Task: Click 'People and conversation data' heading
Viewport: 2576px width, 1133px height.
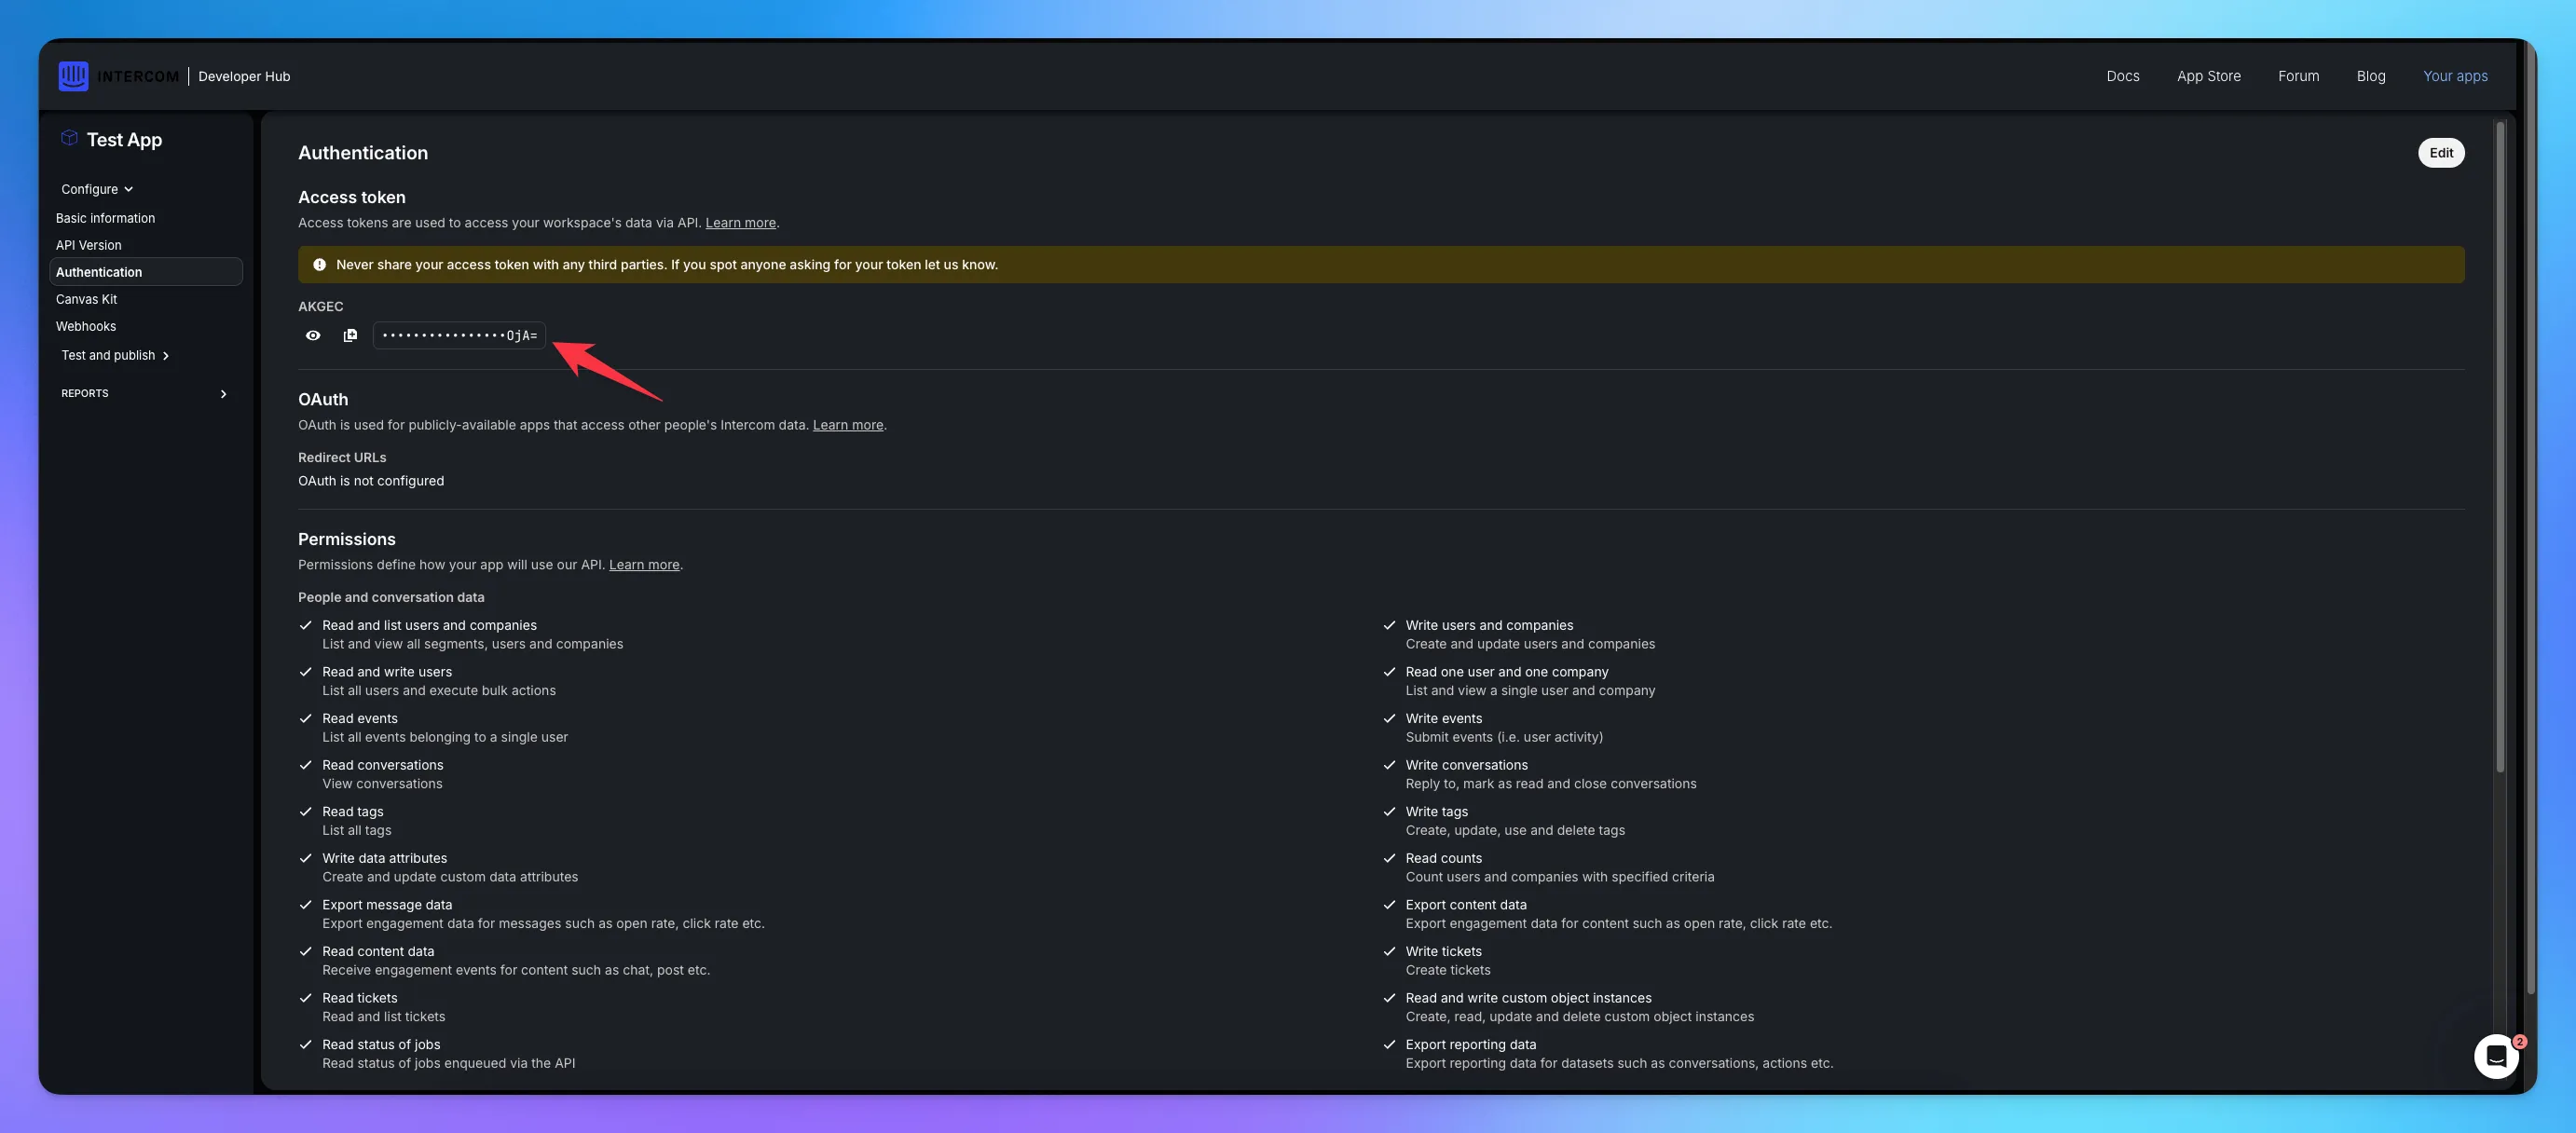Action: click(x=391, y=598)
